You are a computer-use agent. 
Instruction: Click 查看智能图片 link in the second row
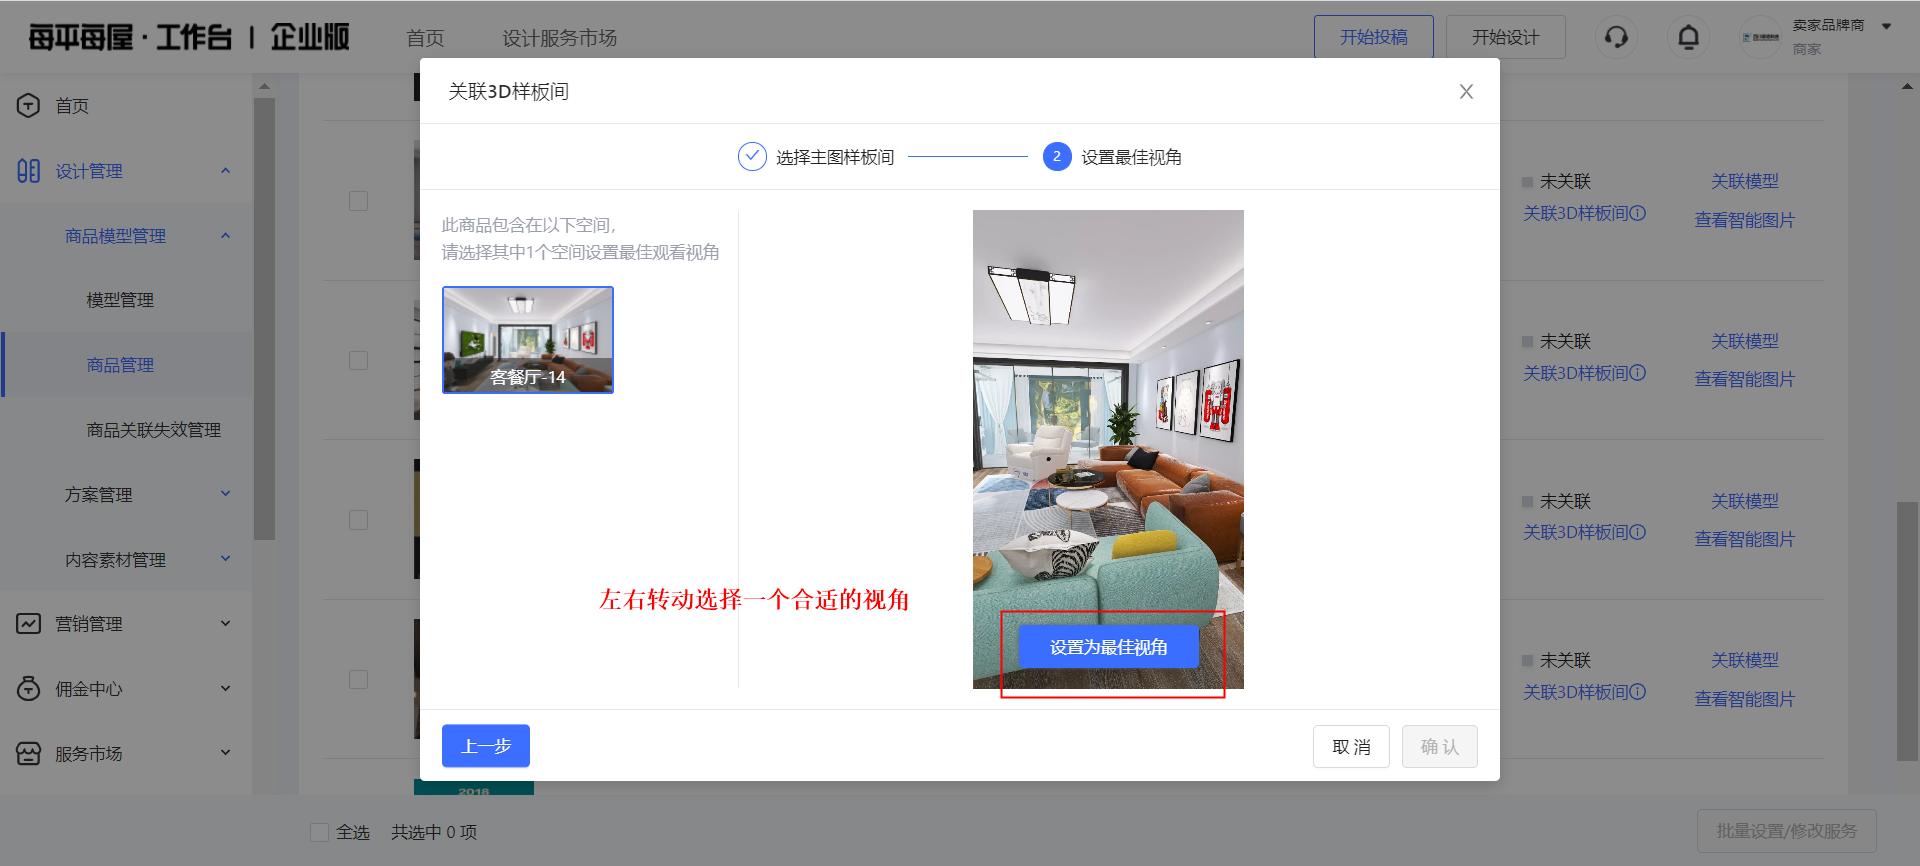(1744, 379)
